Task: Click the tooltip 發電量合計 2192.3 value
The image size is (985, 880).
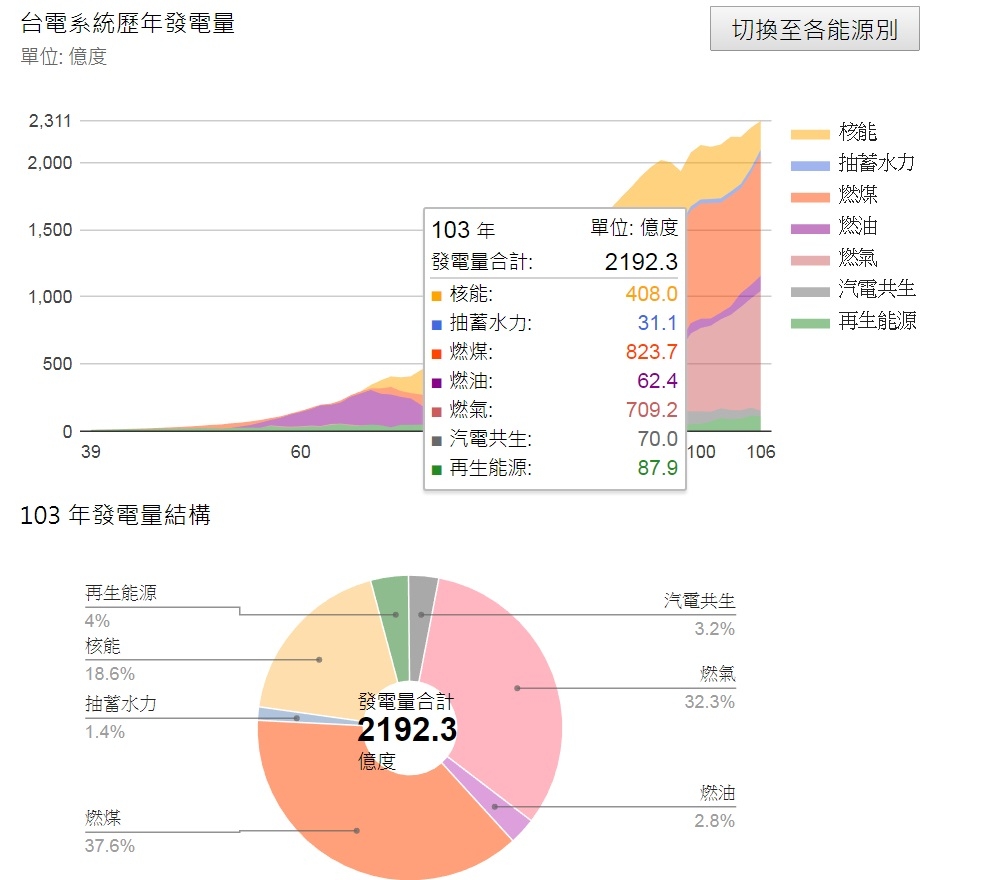Action: 641,262
